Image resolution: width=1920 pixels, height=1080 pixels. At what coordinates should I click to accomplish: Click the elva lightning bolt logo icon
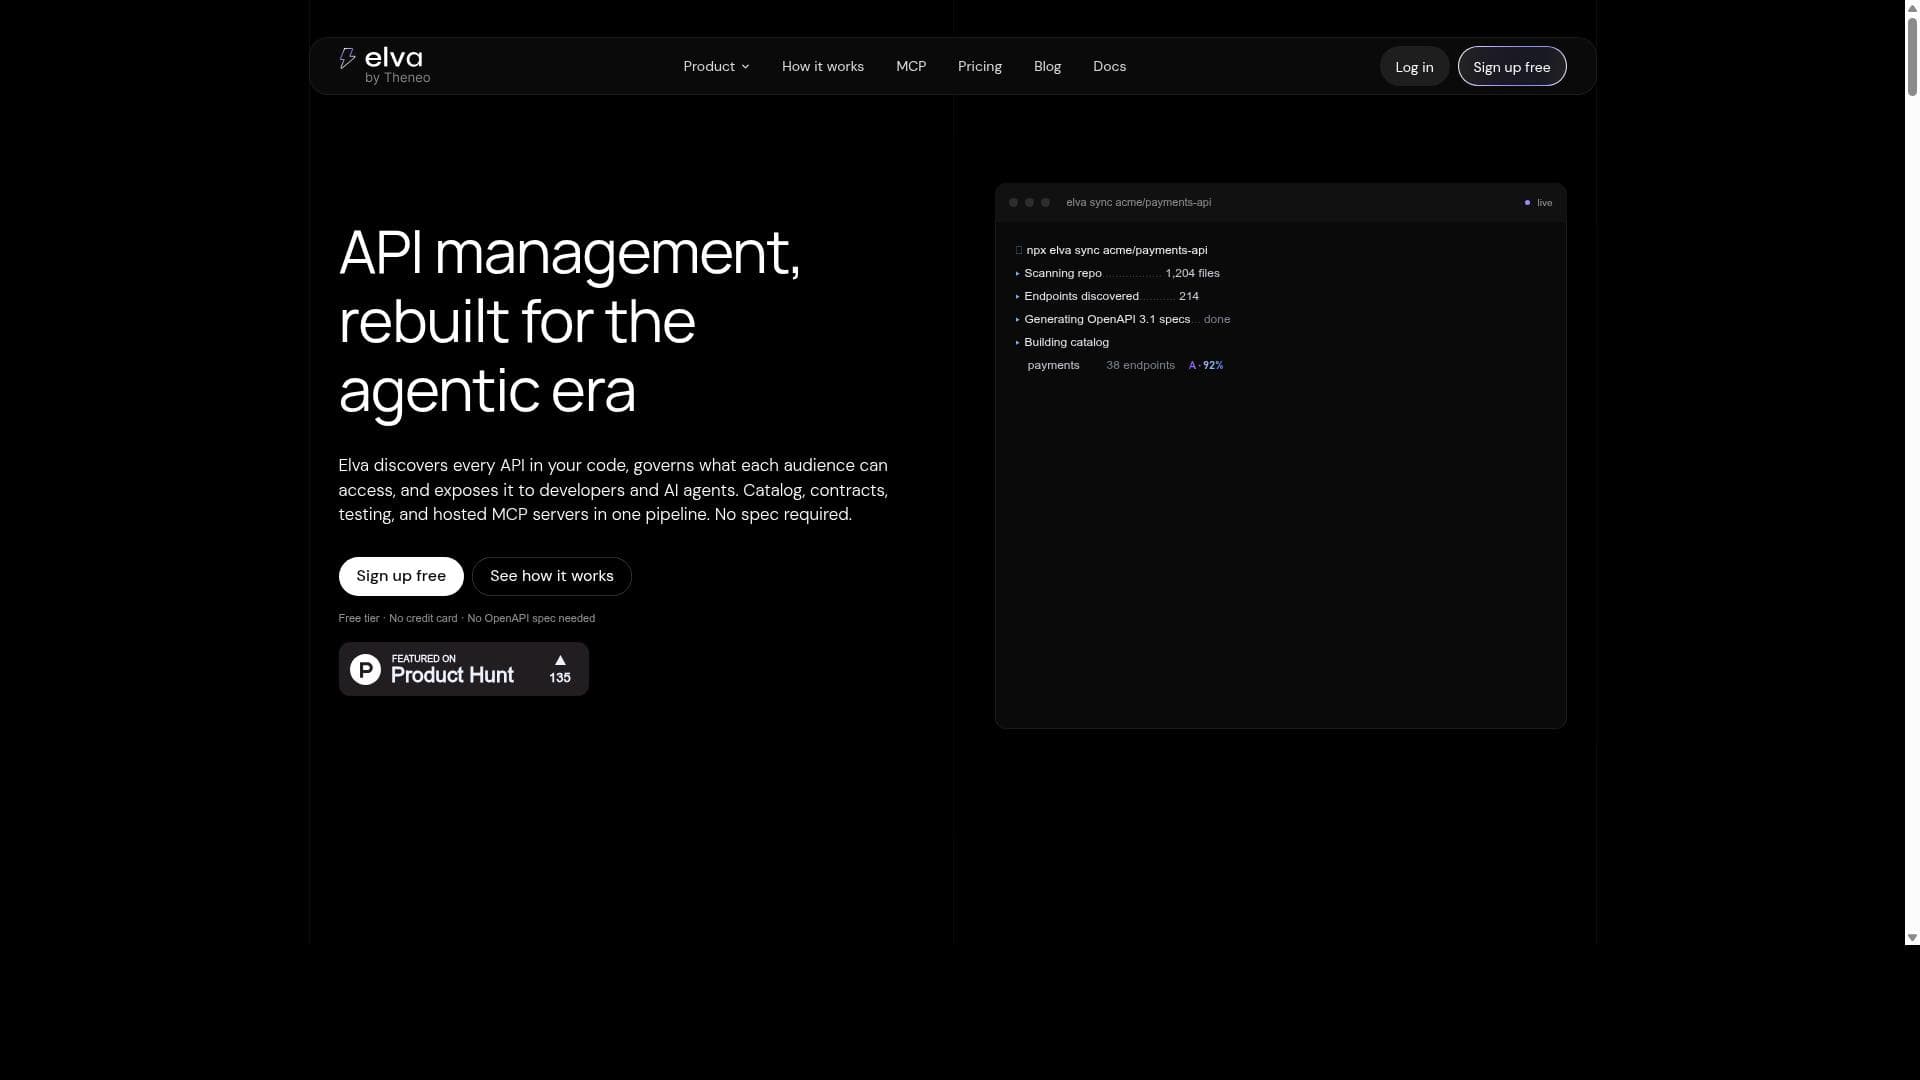click(347, 59)
